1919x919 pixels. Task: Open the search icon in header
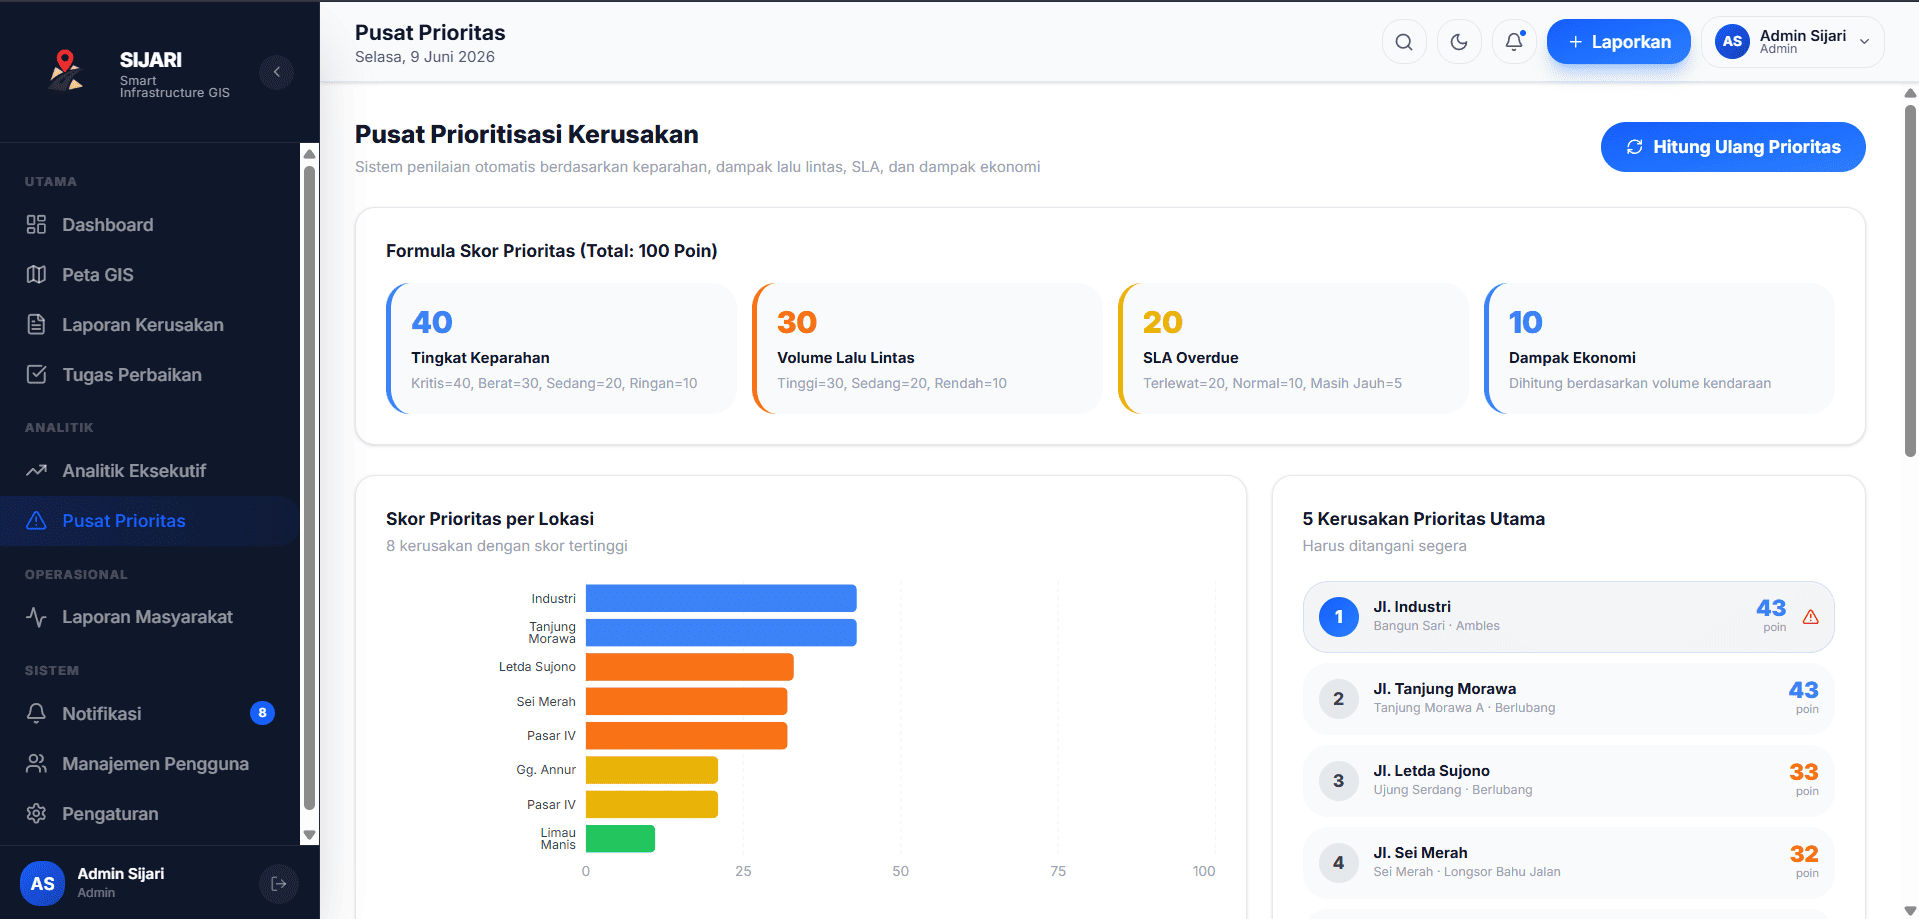point(1404,42)
